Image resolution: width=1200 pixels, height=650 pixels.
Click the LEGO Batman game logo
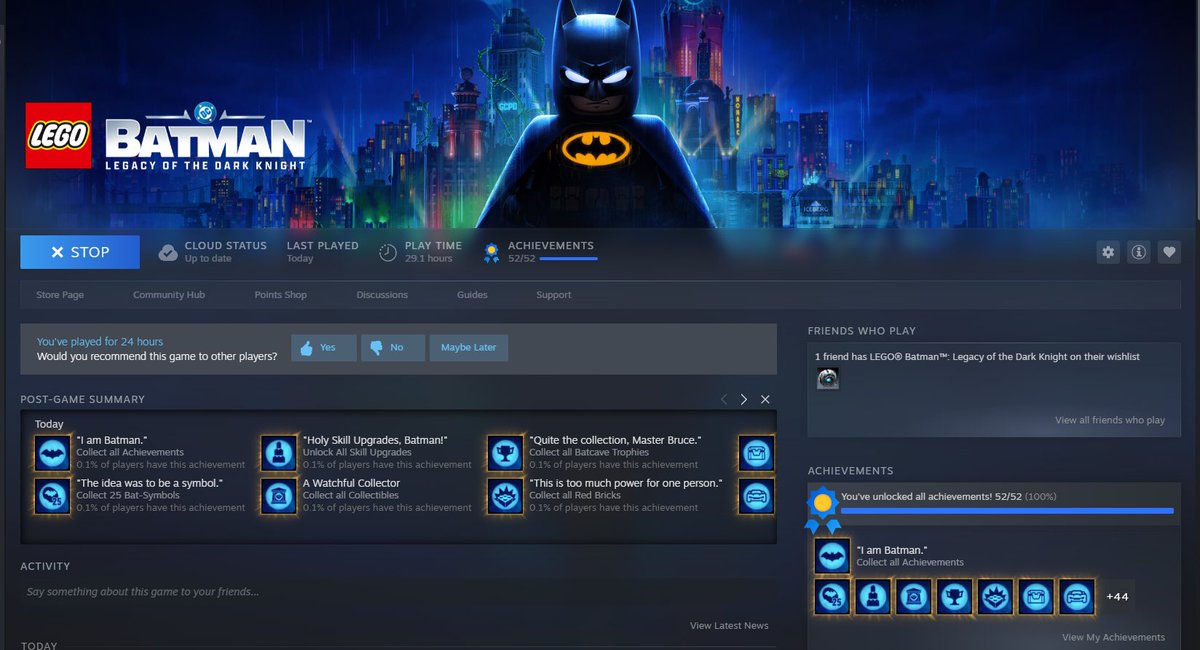pos(166,135)
